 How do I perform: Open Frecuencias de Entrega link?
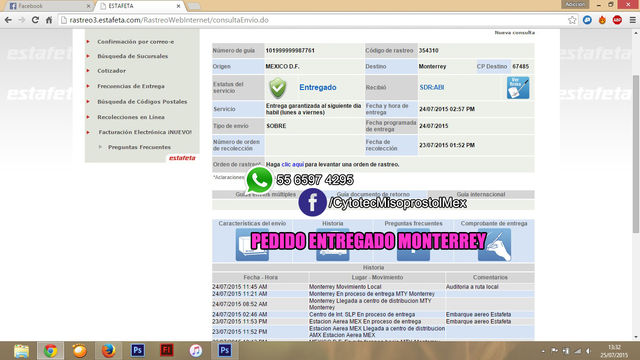[131, 87]
